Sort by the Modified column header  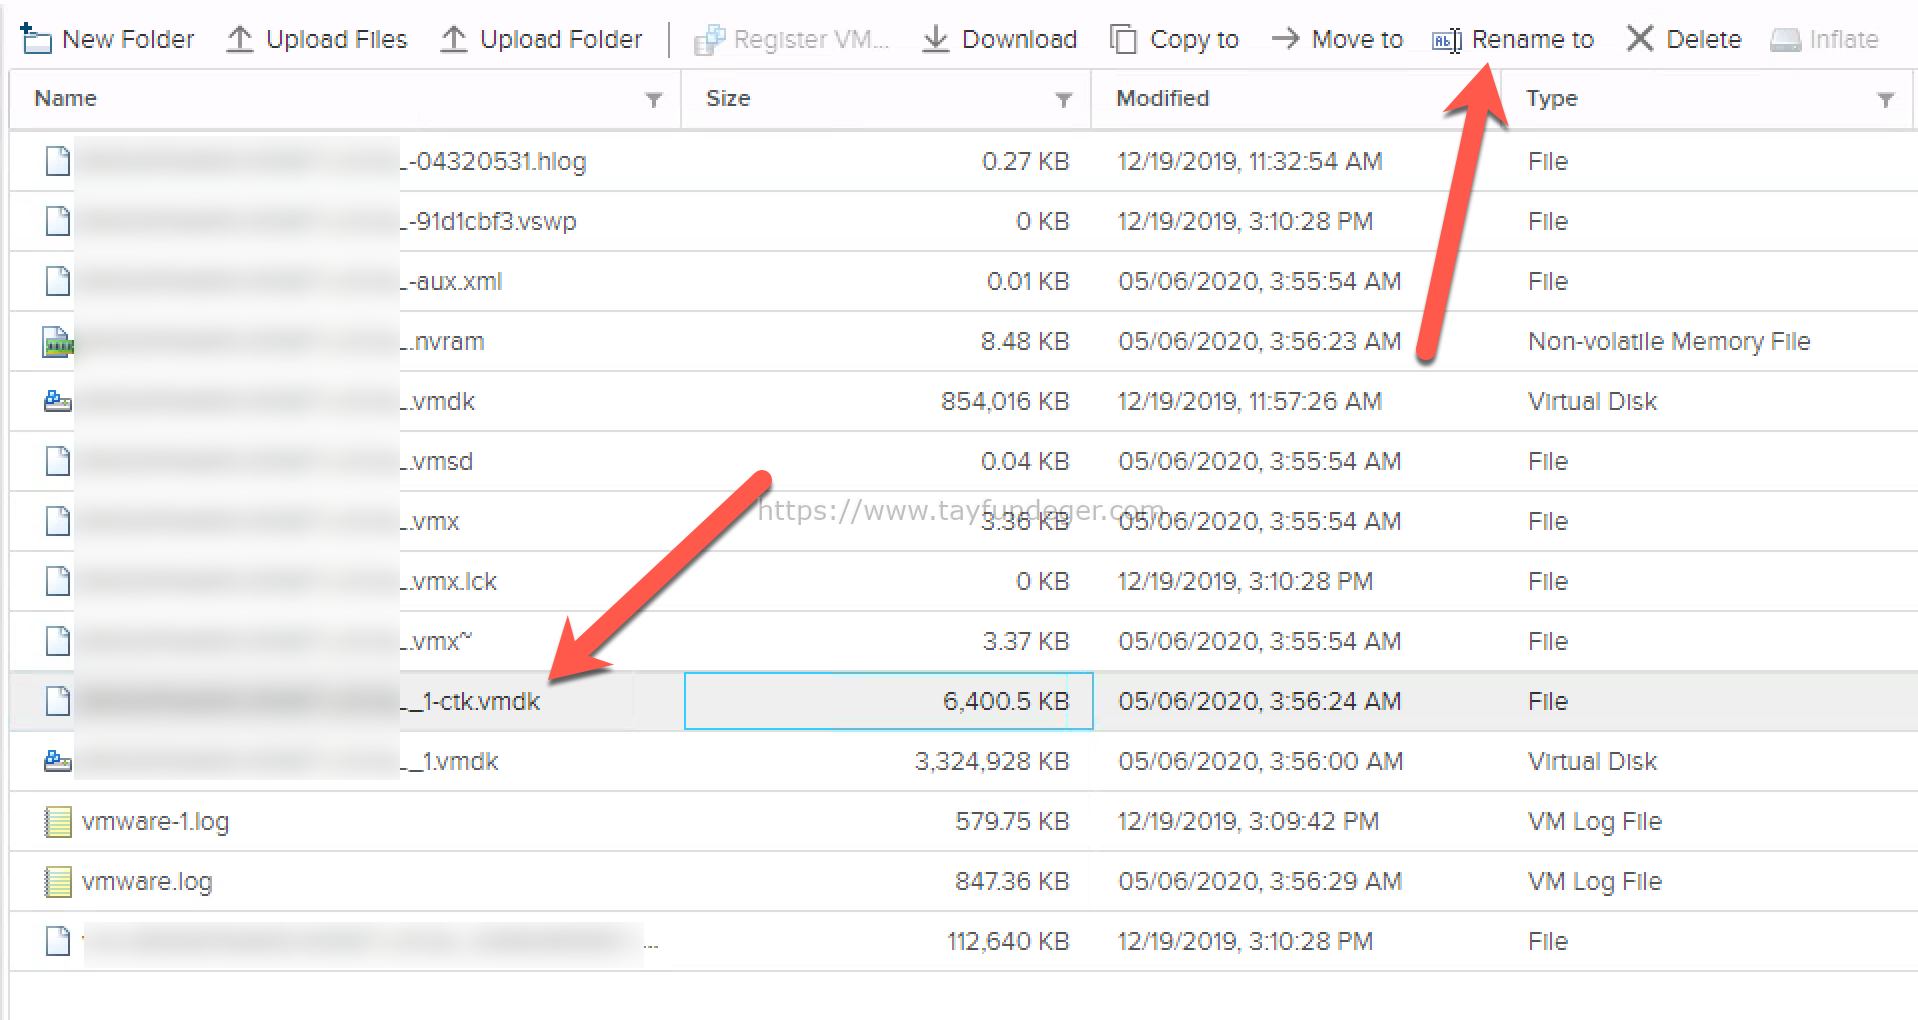point(1163,98)
